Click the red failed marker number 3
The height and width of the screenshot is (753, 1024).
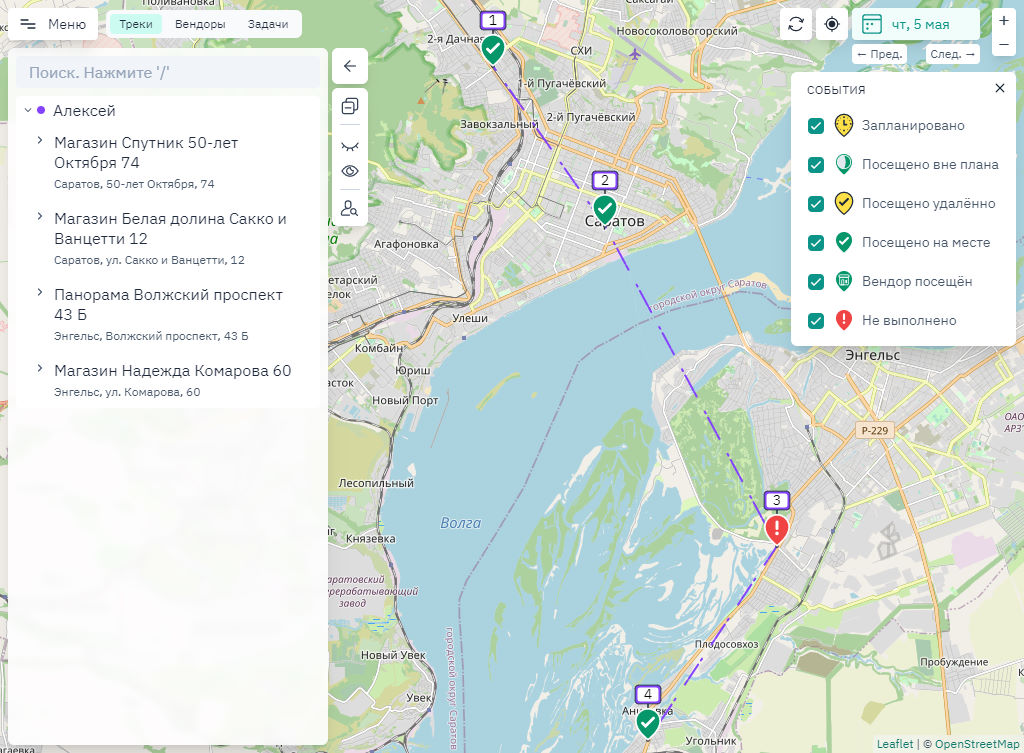coord(777,527)
